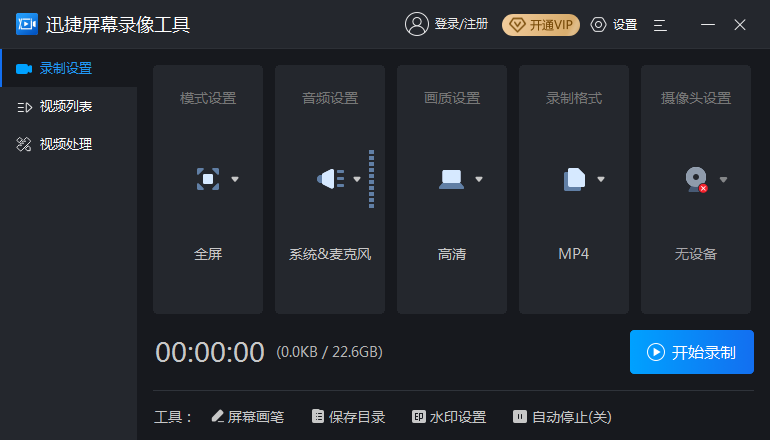
Task: Expand the 画质设置 quality dropdown arrow
Action: tap(479, 180)
